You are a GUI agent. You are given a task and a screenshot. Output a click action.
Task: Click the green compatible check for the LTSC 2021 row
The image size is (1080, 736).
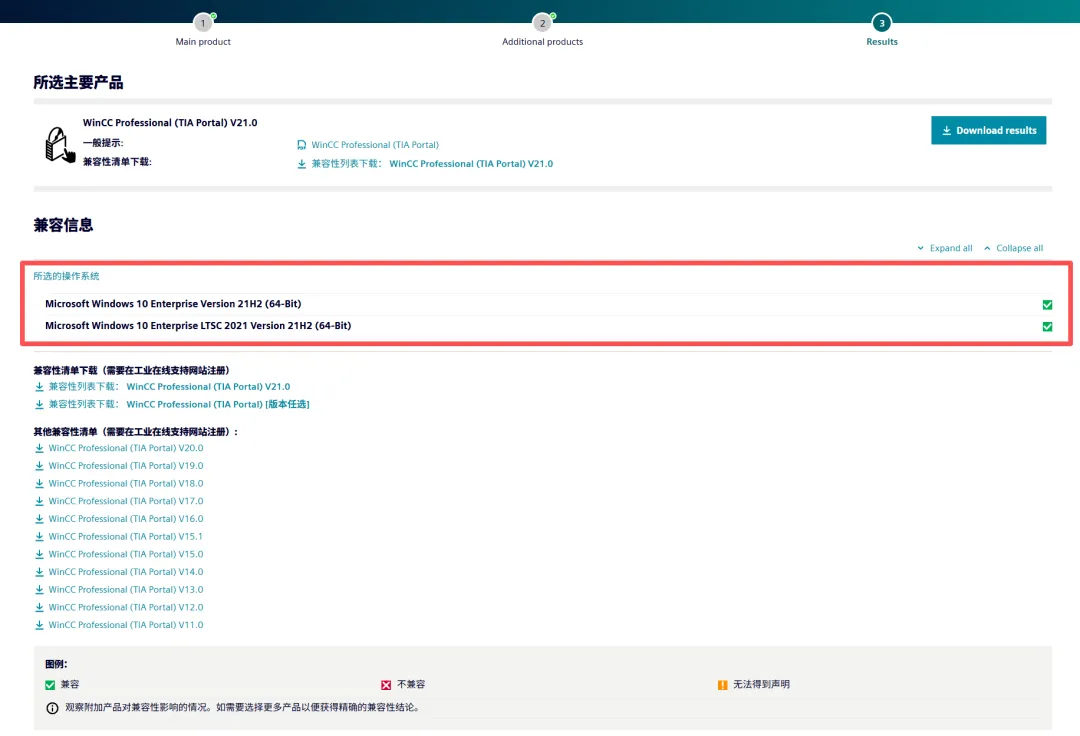1047,326
